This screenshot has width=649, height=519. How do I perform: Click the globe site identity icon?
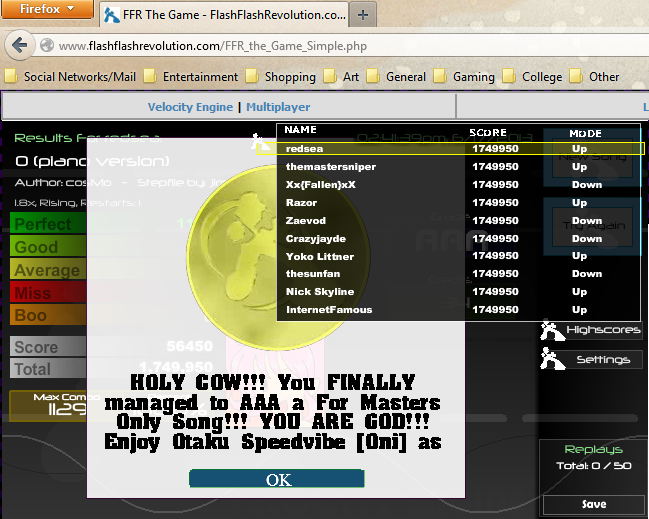[x=47, y=45]
